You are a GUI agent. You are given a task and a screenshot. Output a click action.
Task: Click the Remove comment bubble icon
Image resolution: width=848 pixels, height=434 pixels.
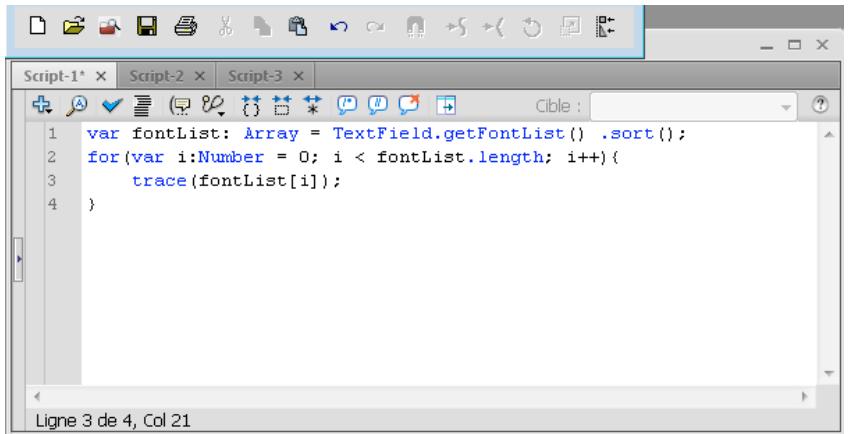point(409,104)
